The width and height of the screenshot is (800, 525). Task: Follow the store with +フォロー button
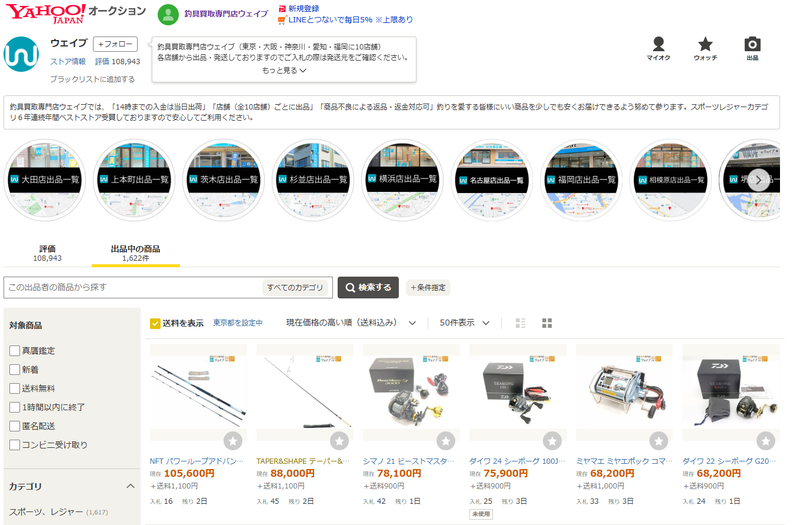[x=115, y=44]
